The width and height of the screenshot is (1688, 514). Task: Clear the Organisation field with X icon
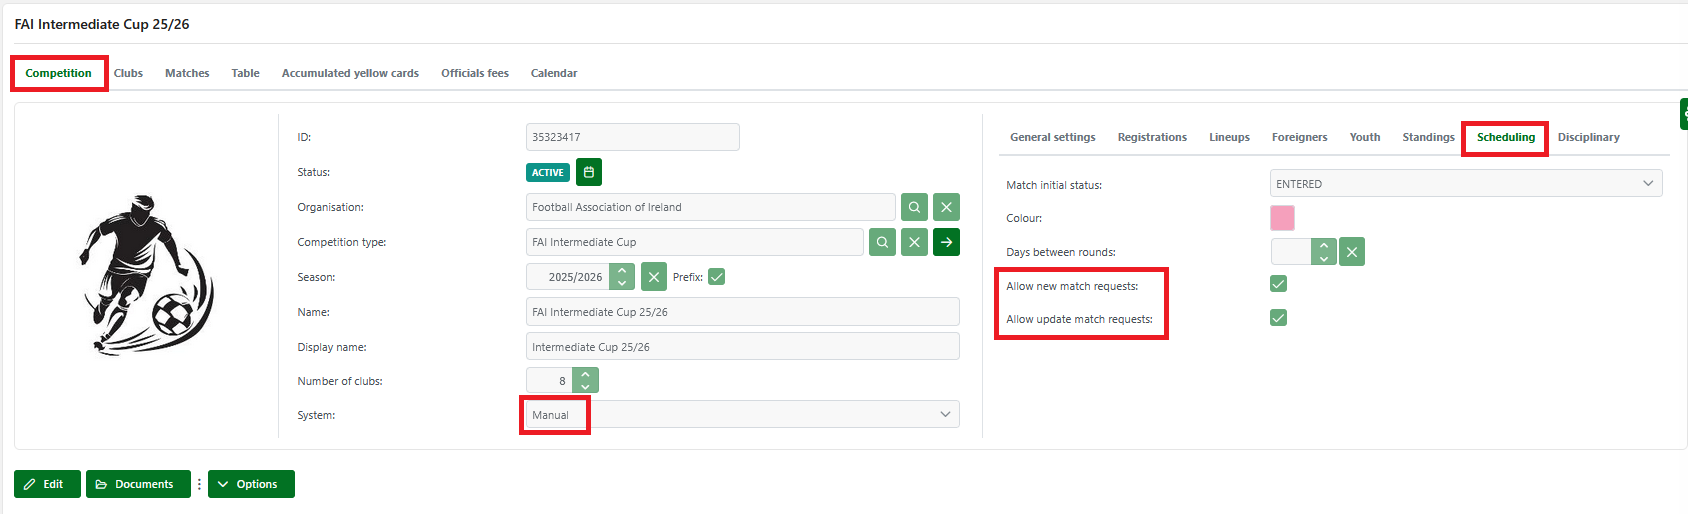(x=946, y=207)
